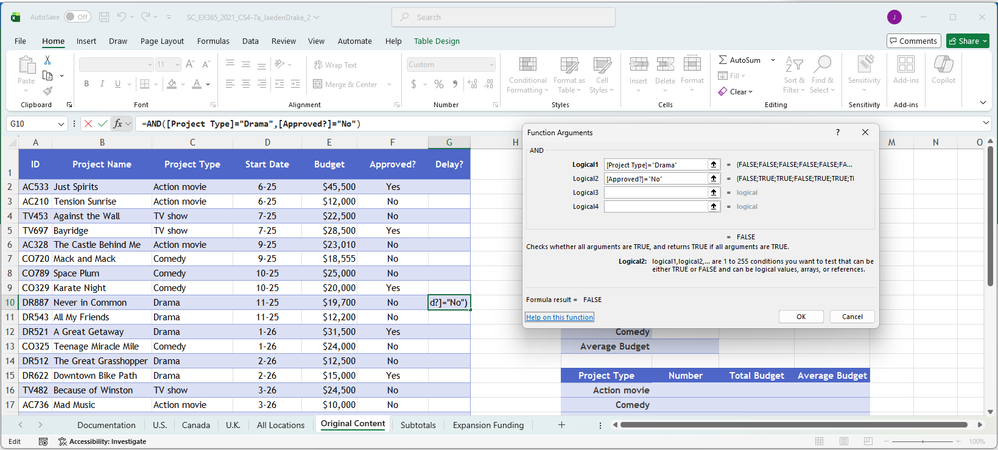This screenshot has width=998, height=450.
Task: Click the Insert Function fx icon
Action: tap(118, 124)
